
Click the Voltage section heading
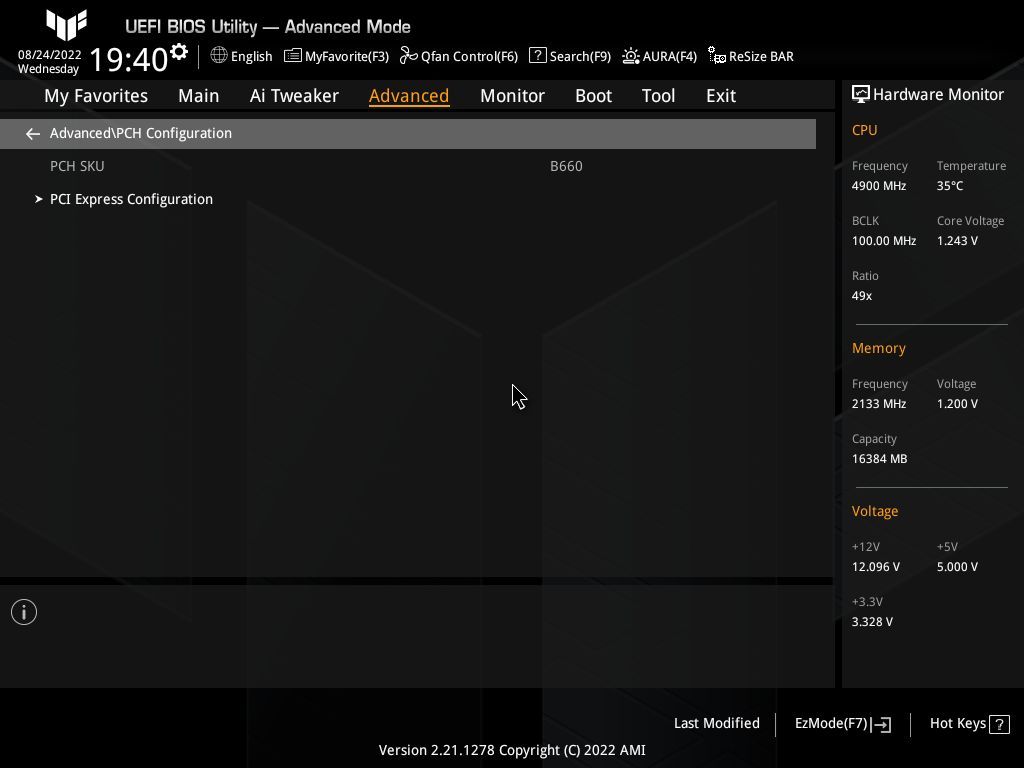pos(874,511)
